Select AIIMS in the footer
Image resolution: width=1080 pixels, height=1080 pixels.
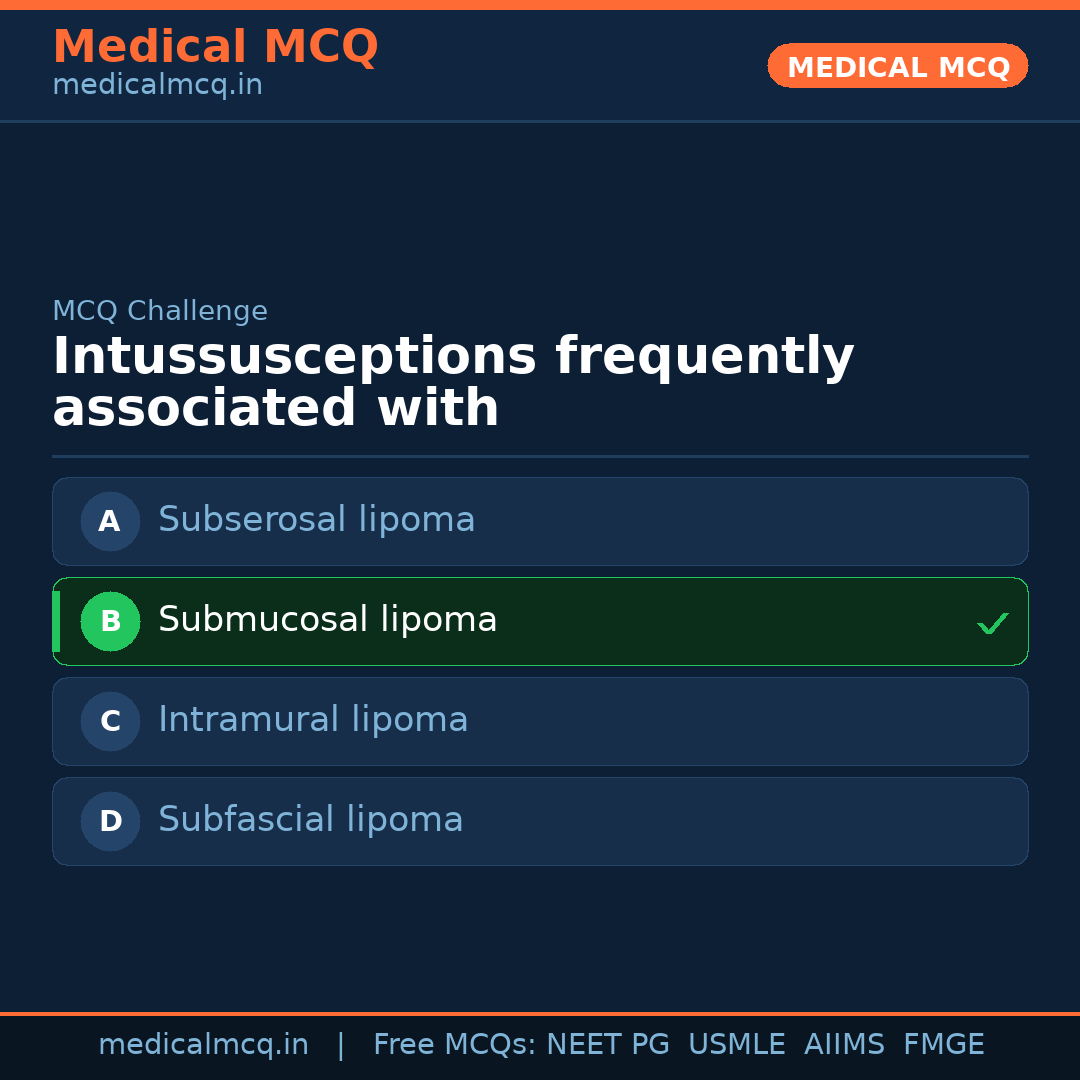[x=844, y=1045]
